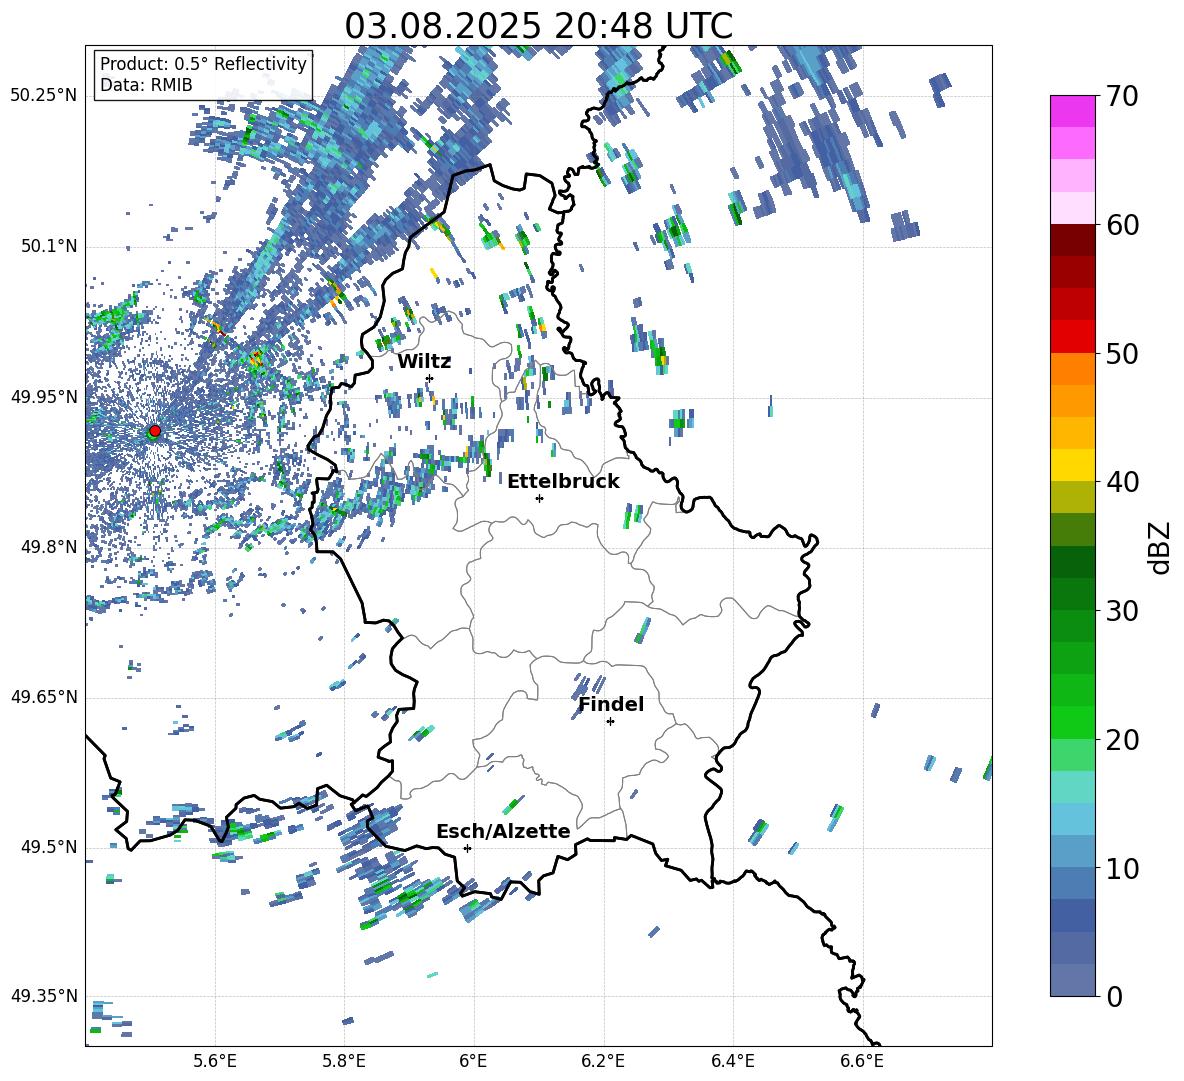Click the plus marker below Ettelbruck

click(539, 498)
